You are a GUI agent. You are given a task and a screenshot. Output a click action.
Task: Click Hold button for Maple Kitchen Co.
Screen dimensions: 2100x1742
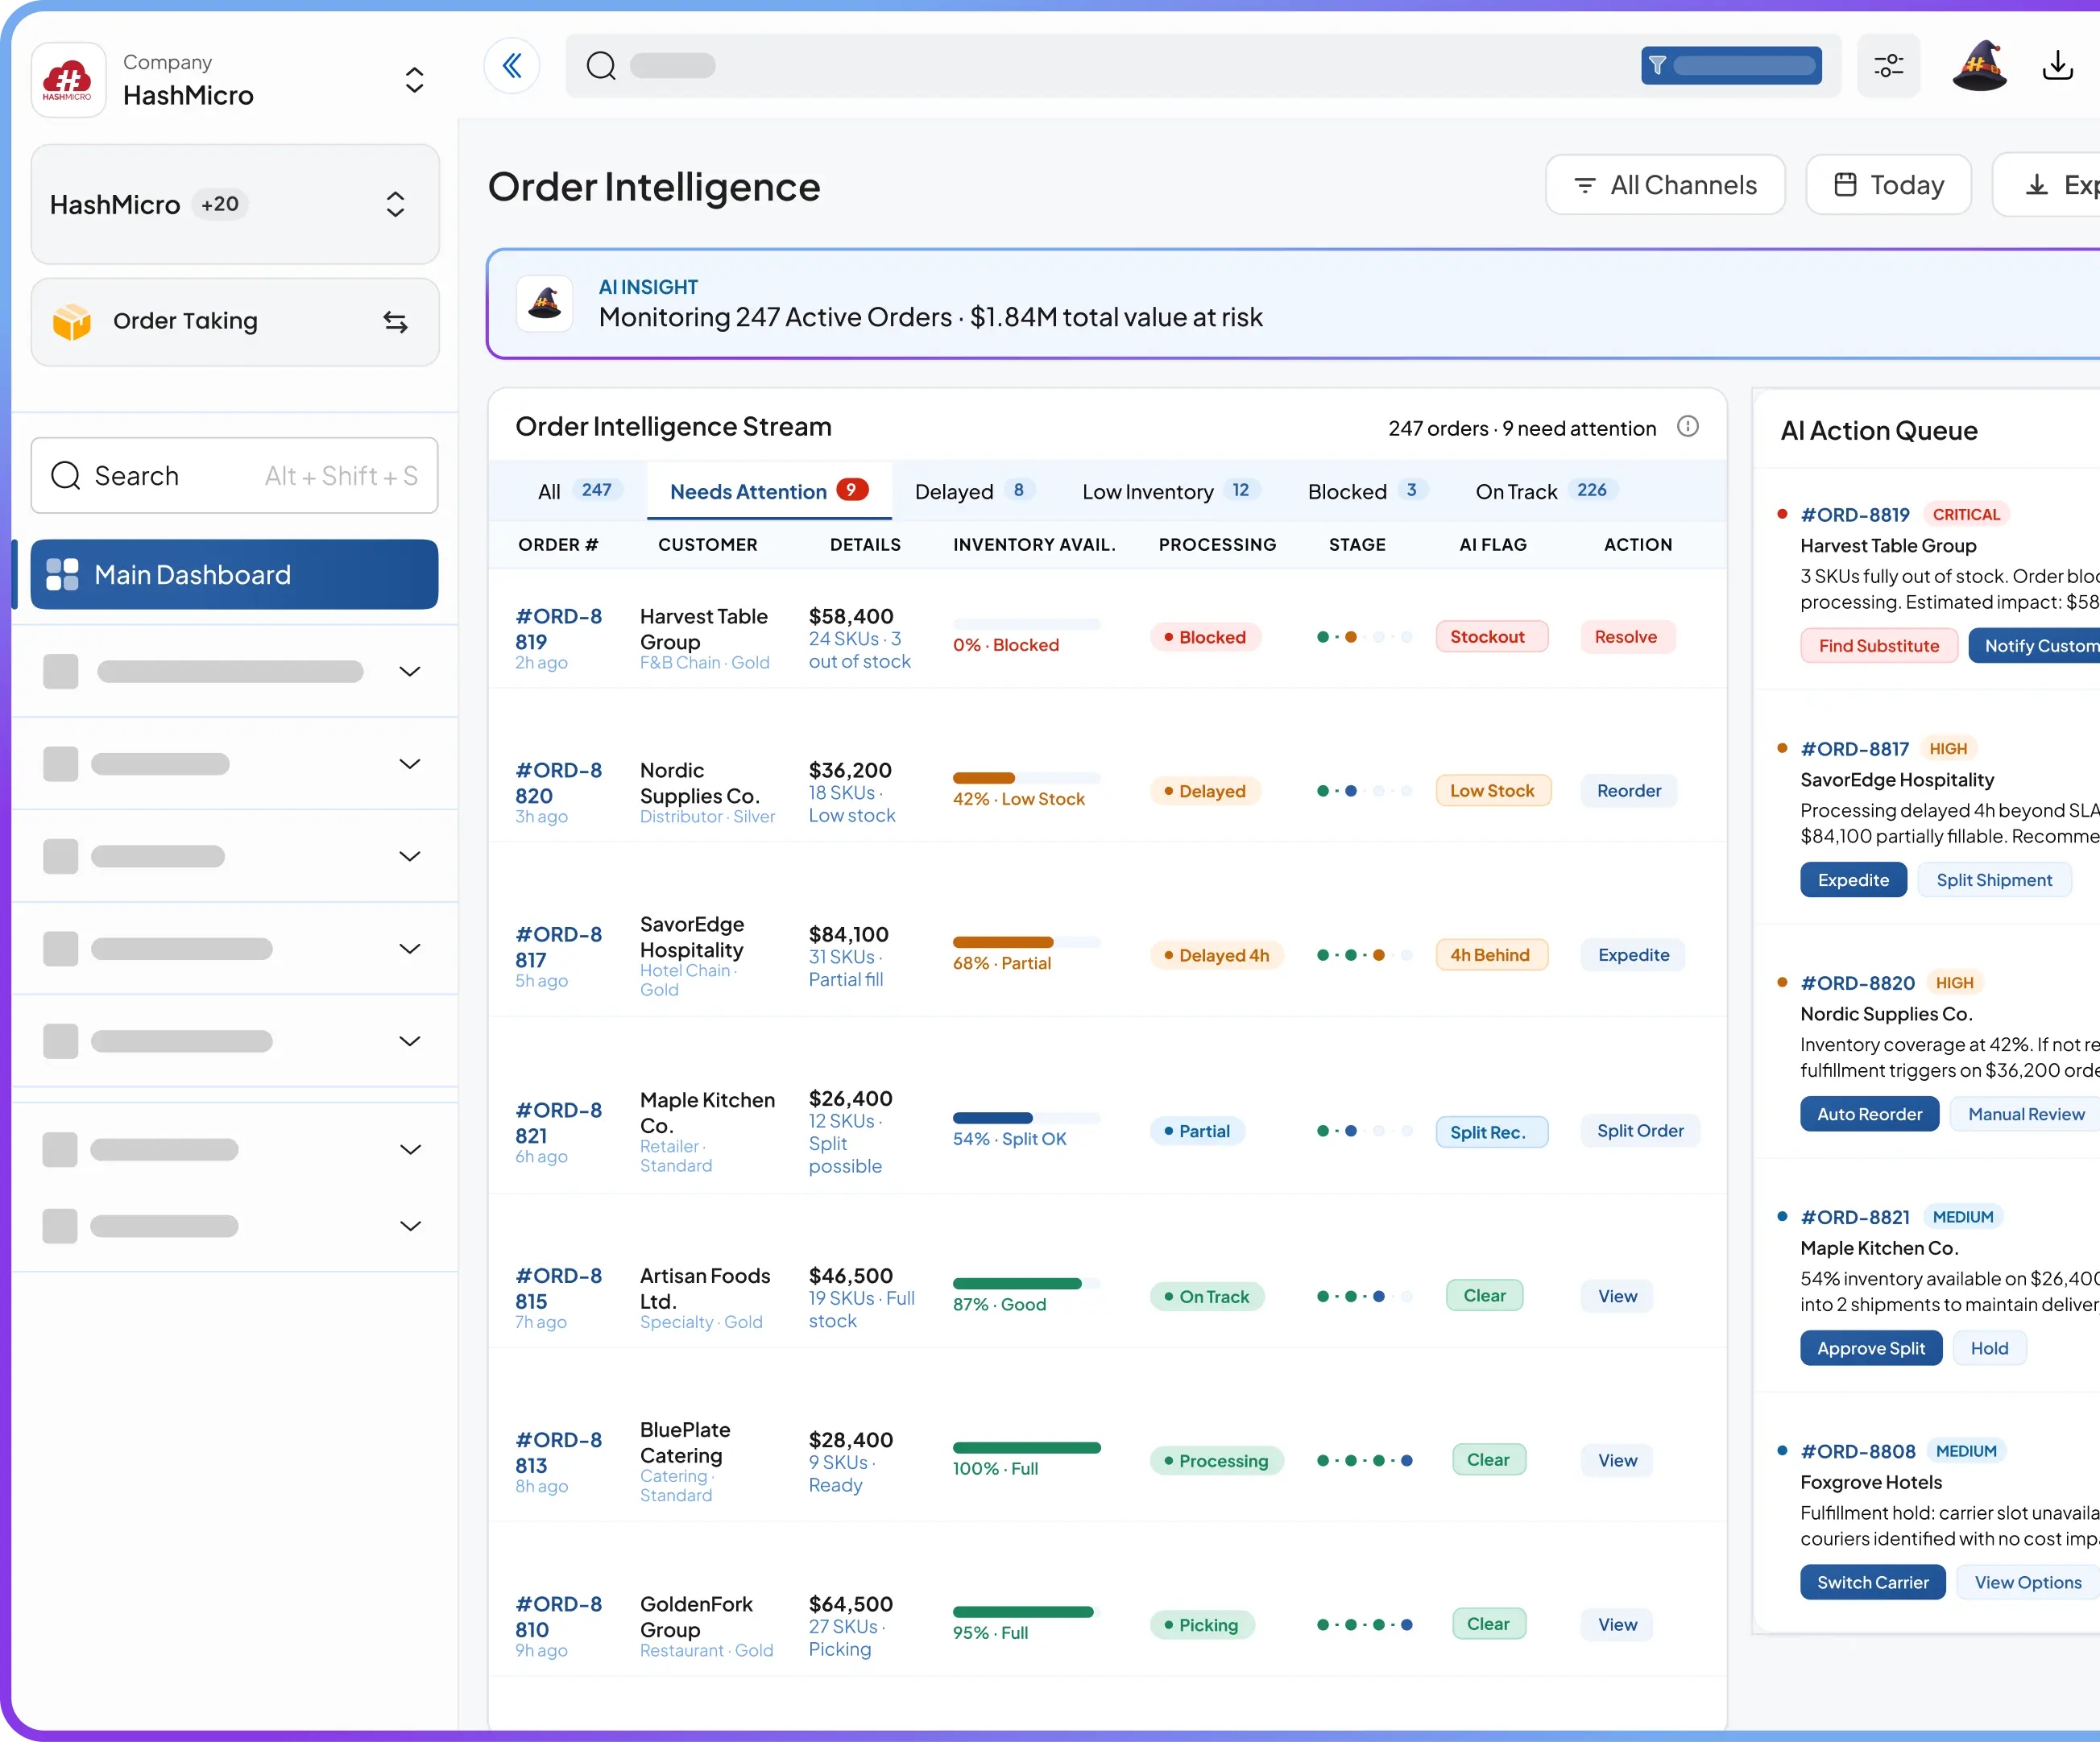[1989, 1348]
